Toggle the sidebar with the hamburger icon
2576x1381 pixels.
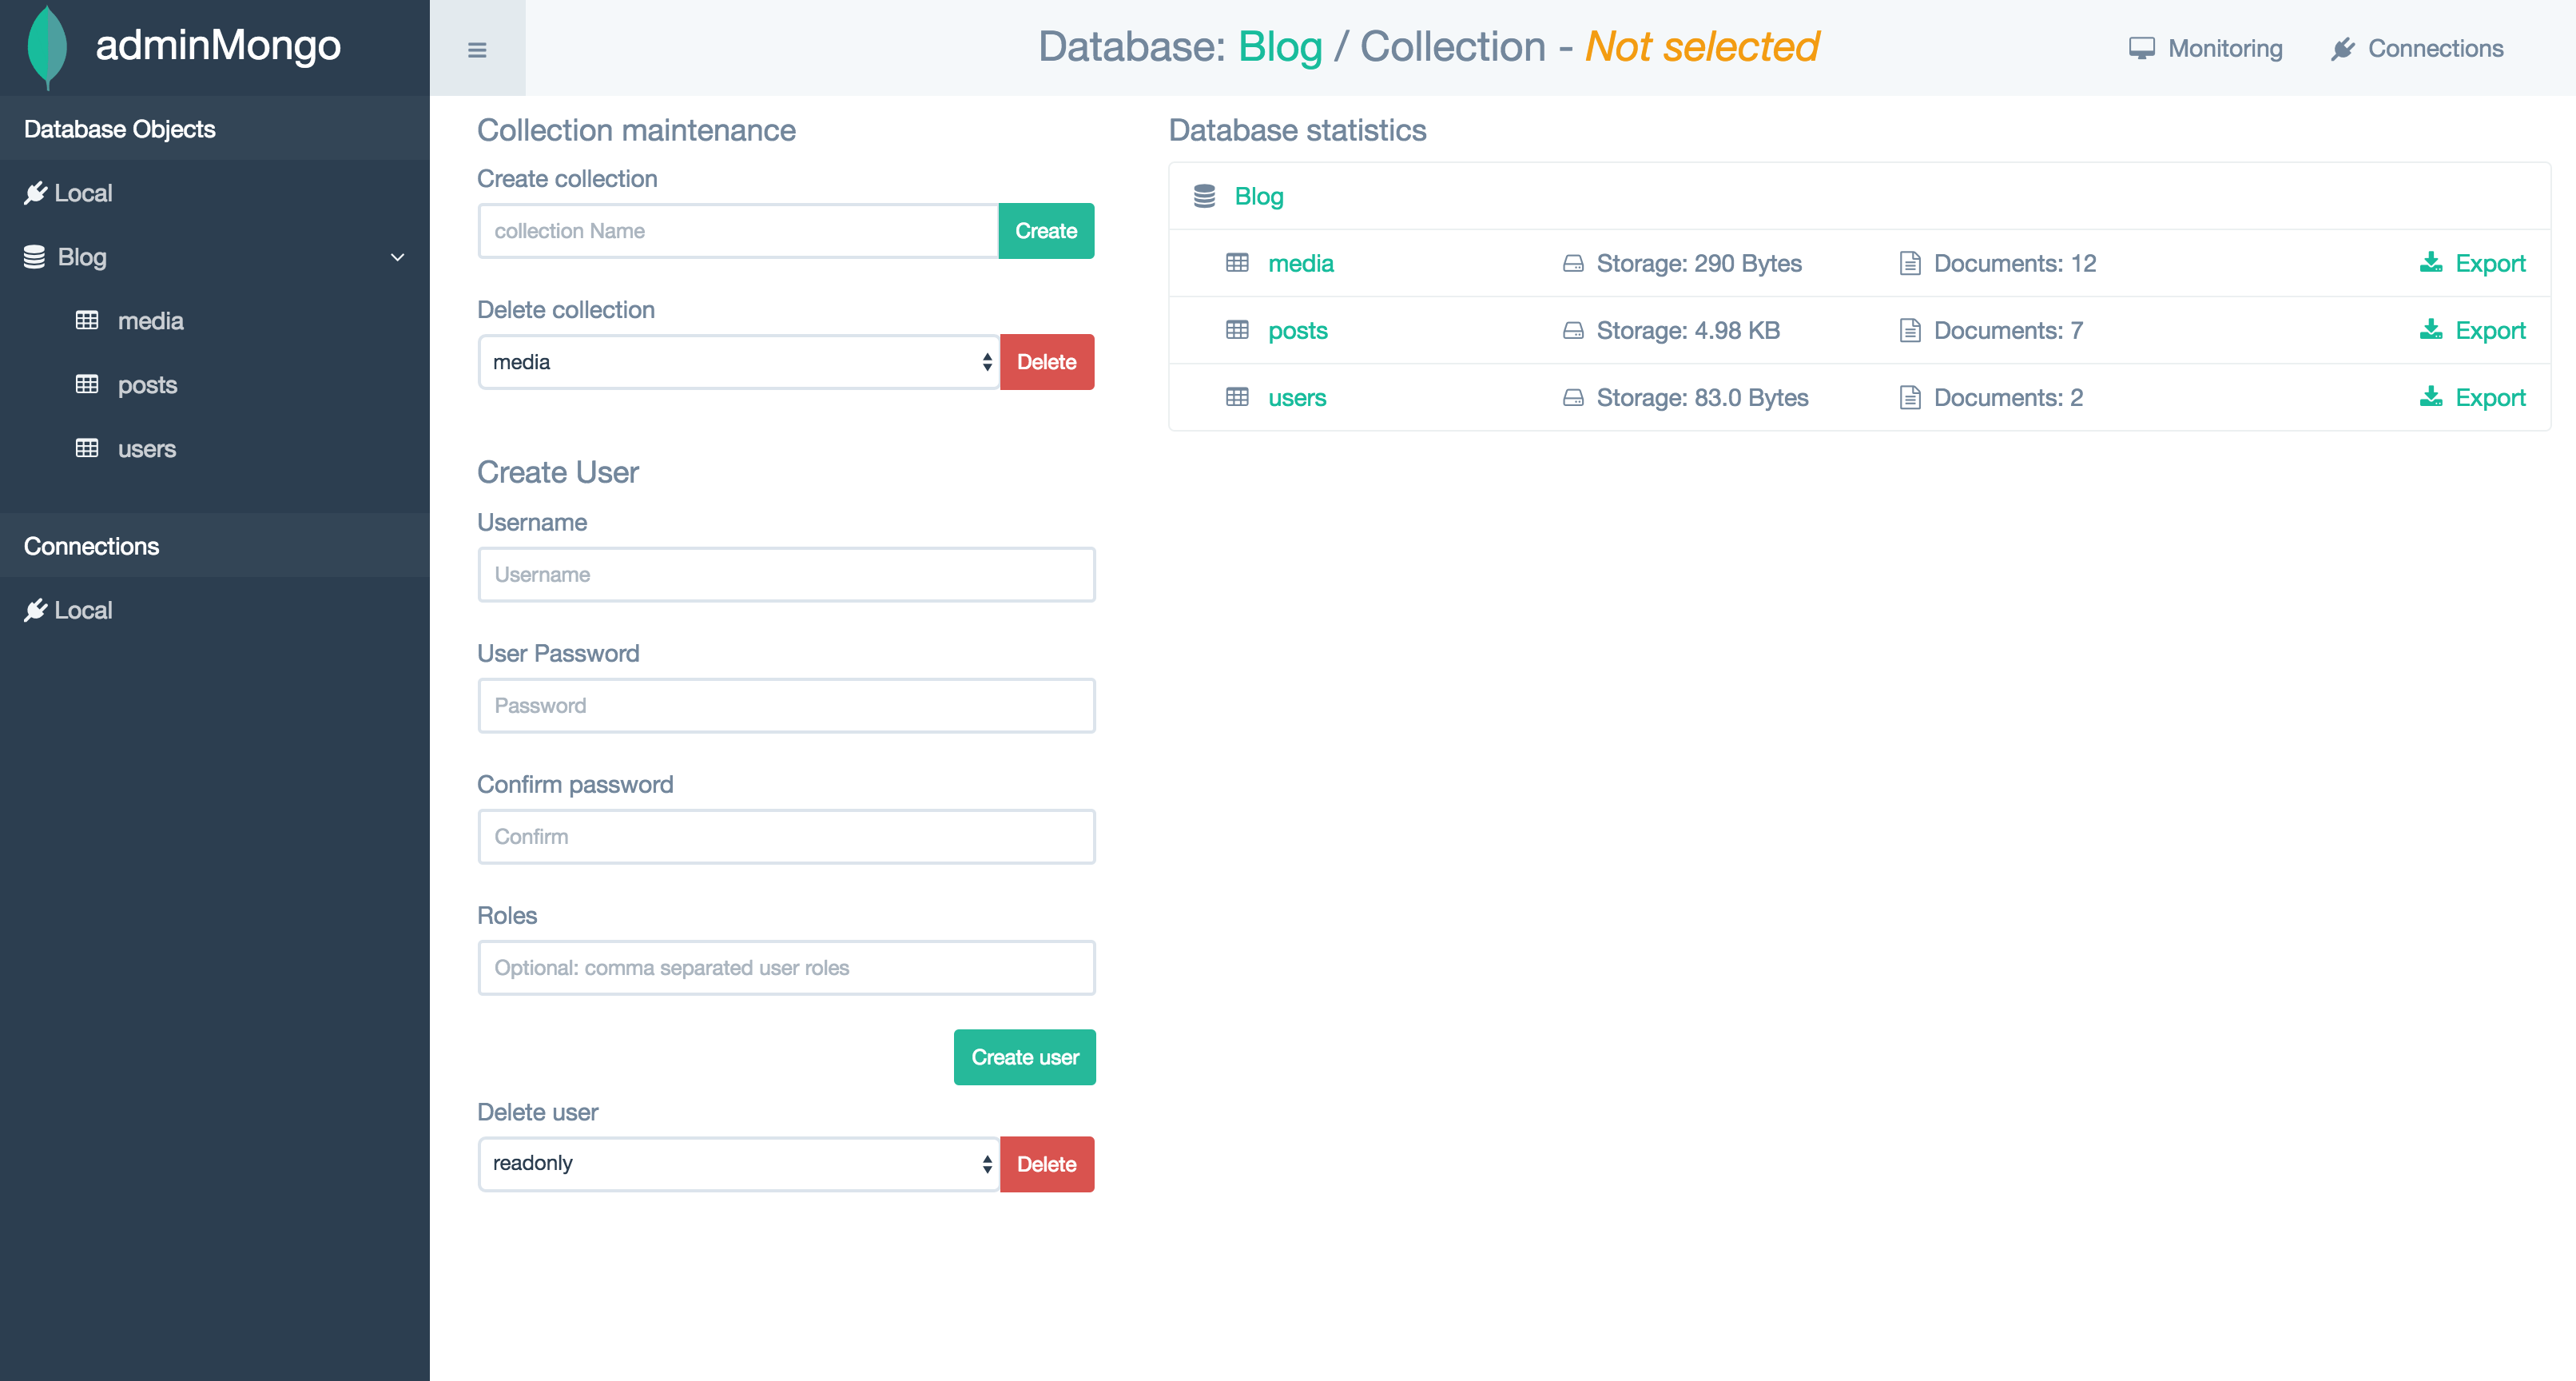pos(477,49)
